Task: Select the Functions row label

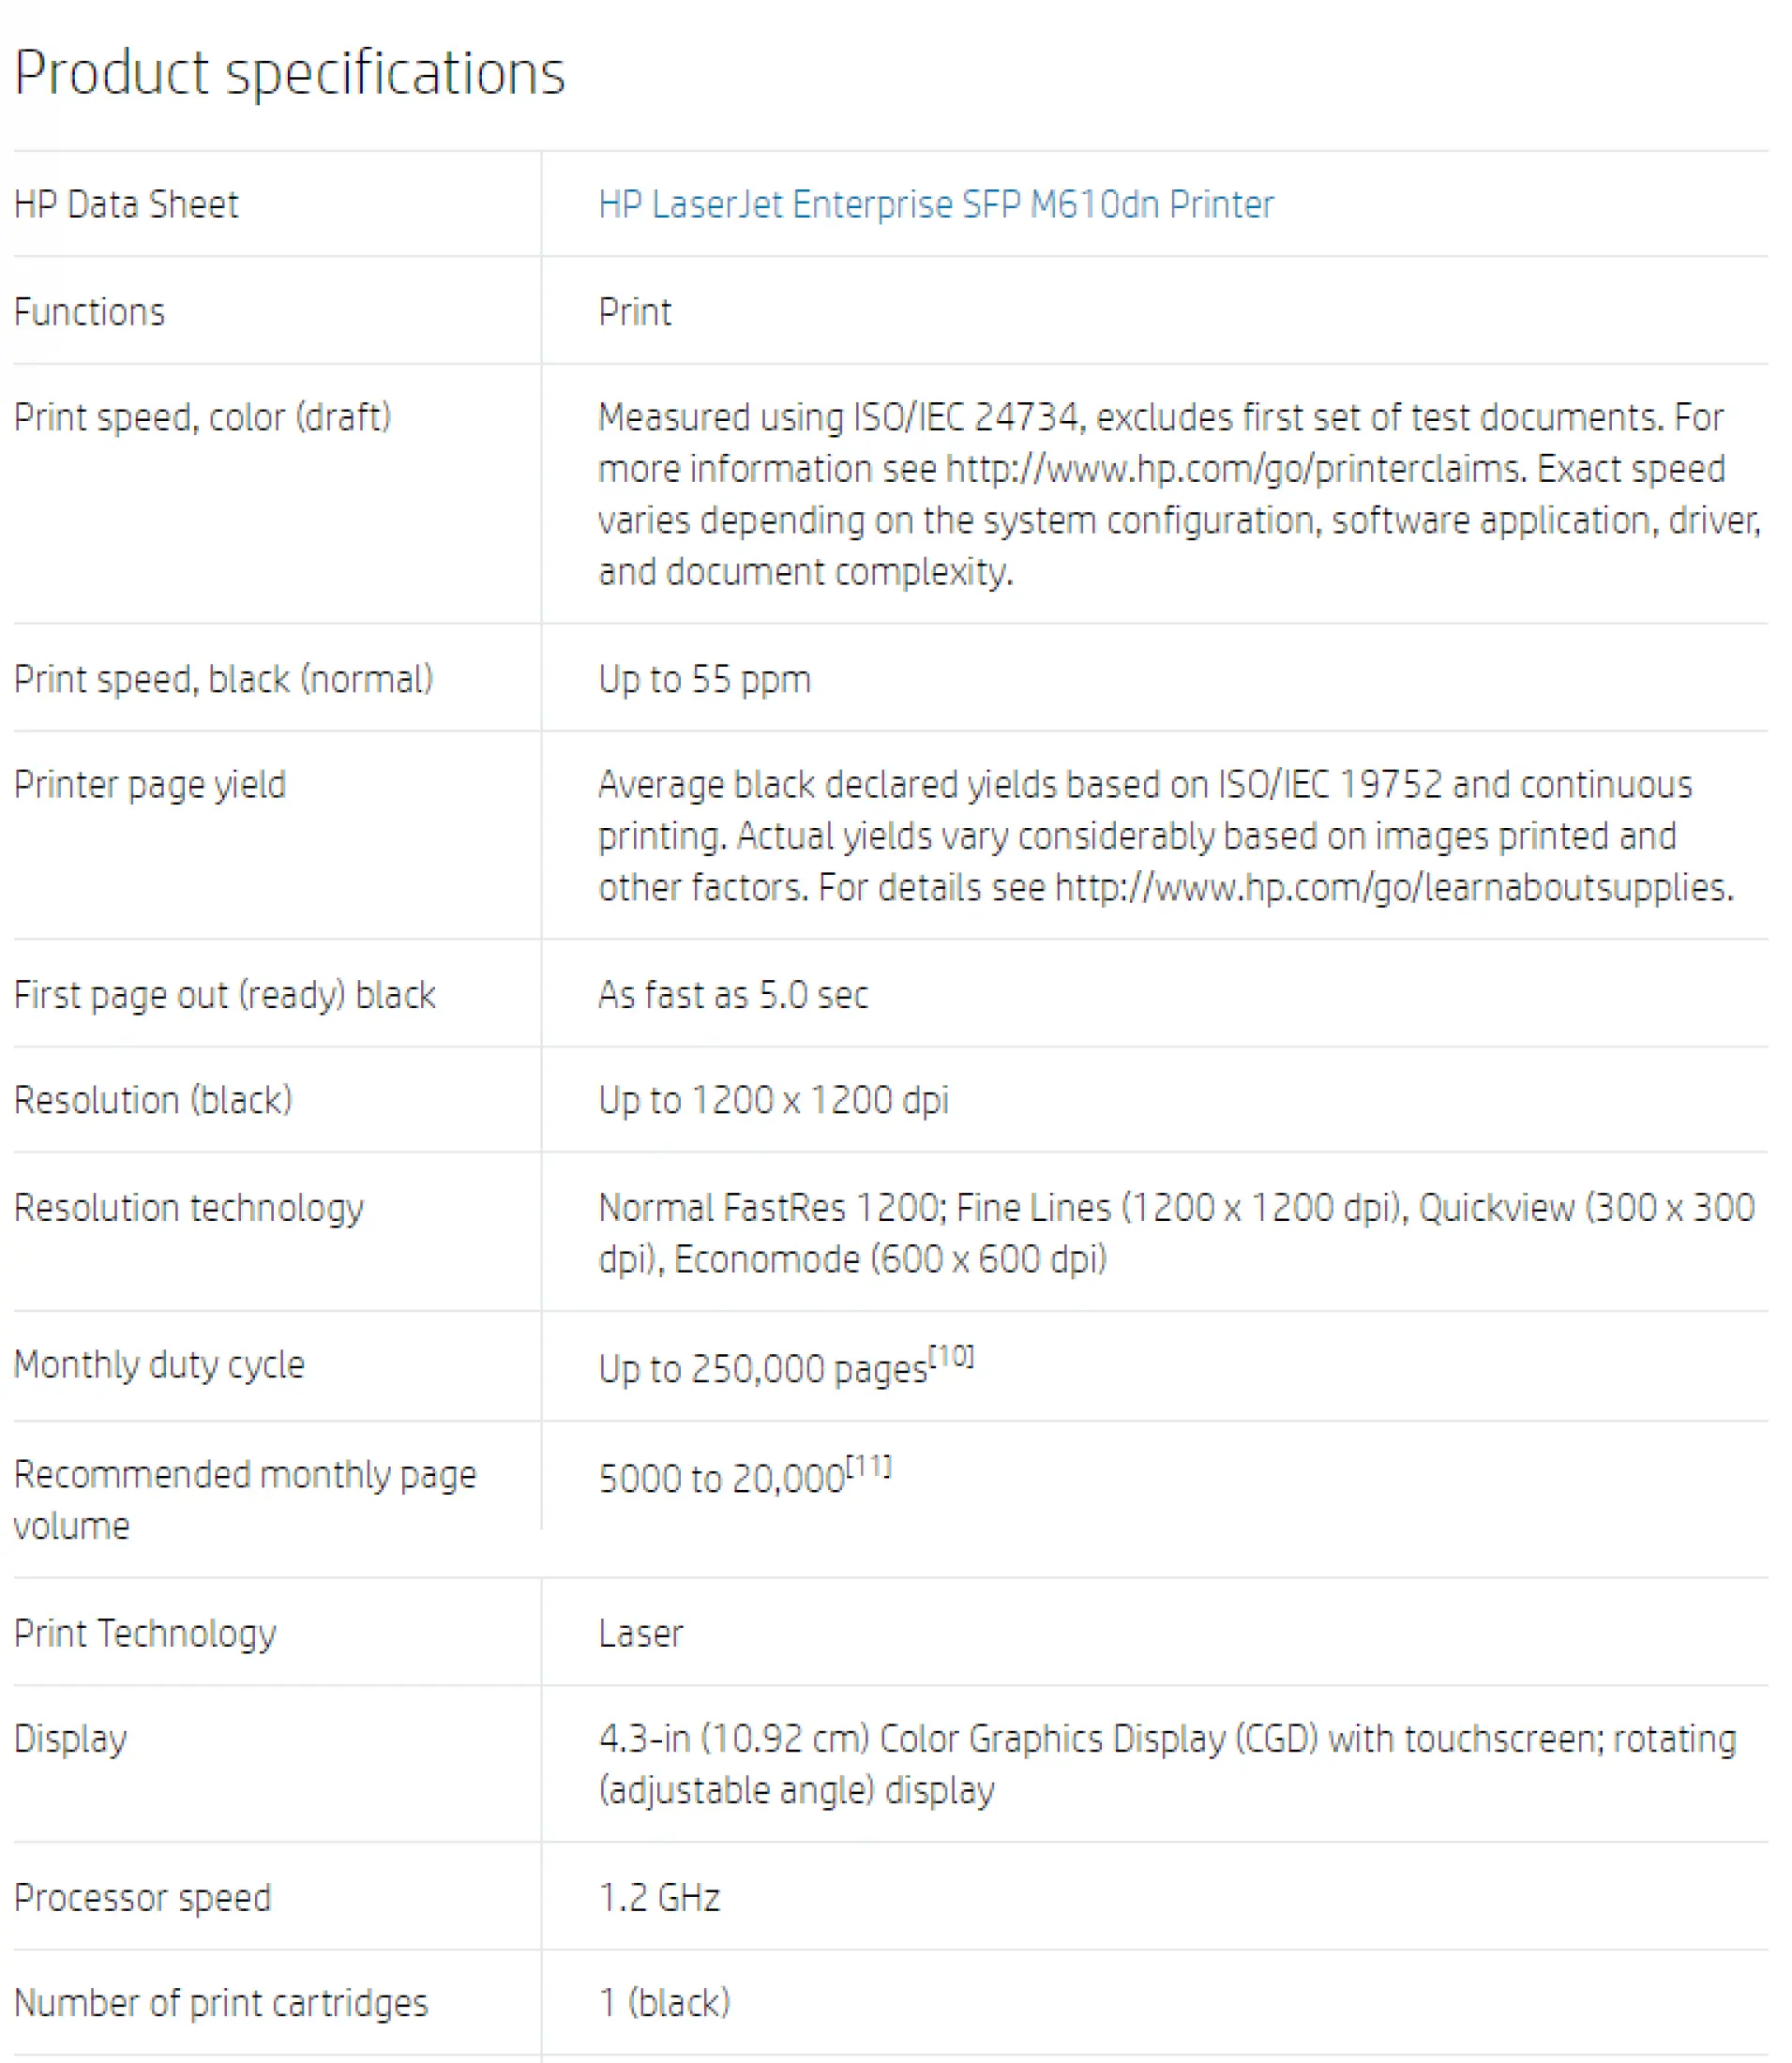Action: pyautogui.click(x=89, y=313)
